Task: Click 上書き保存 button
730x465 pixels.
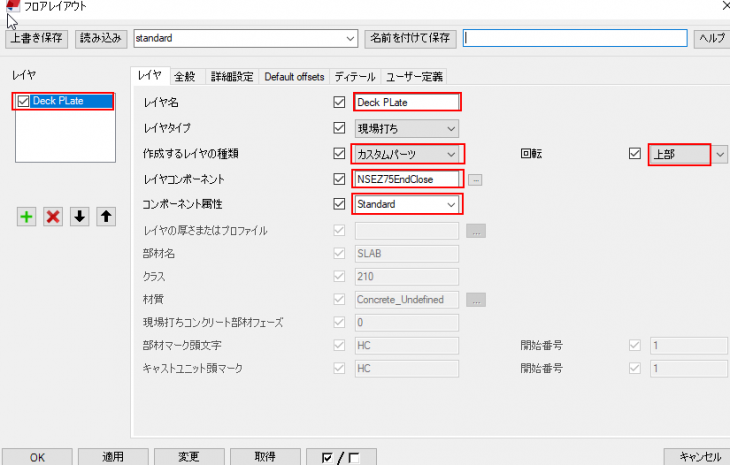Action: pyautogui.click(x=36, y=39)
